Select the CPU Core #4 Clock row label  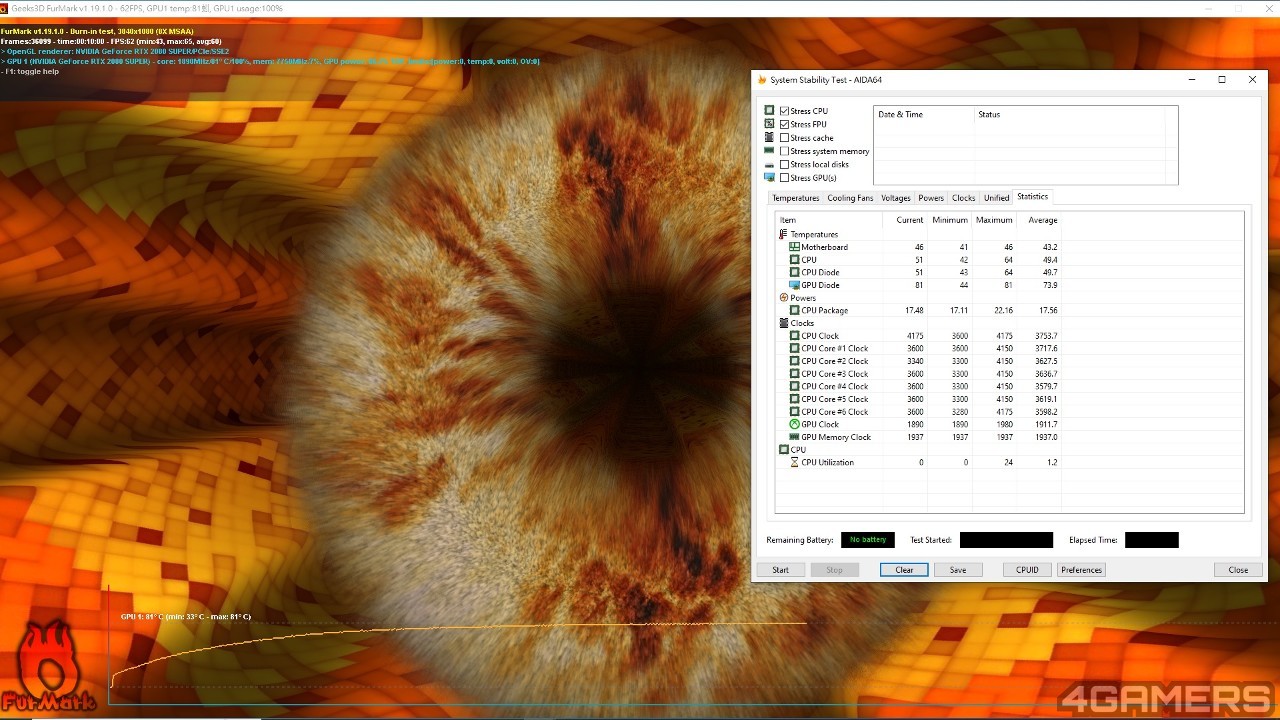tap(835, 386)
